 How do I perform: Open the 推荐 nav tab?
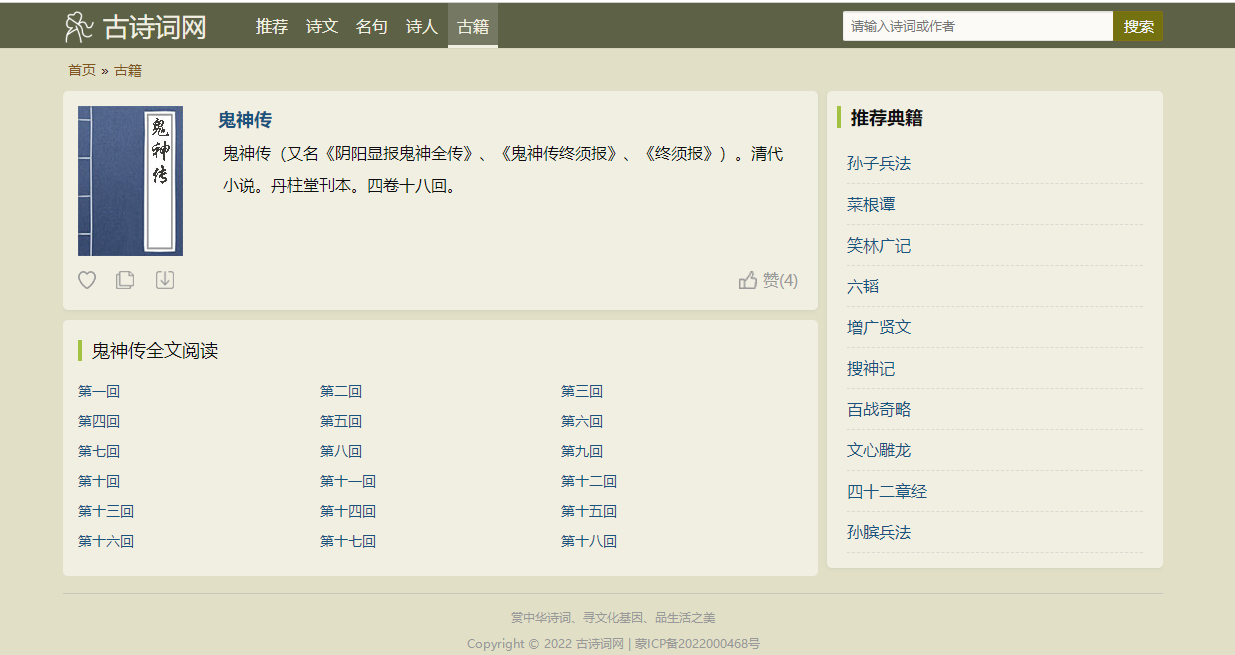tap(272, 27)
